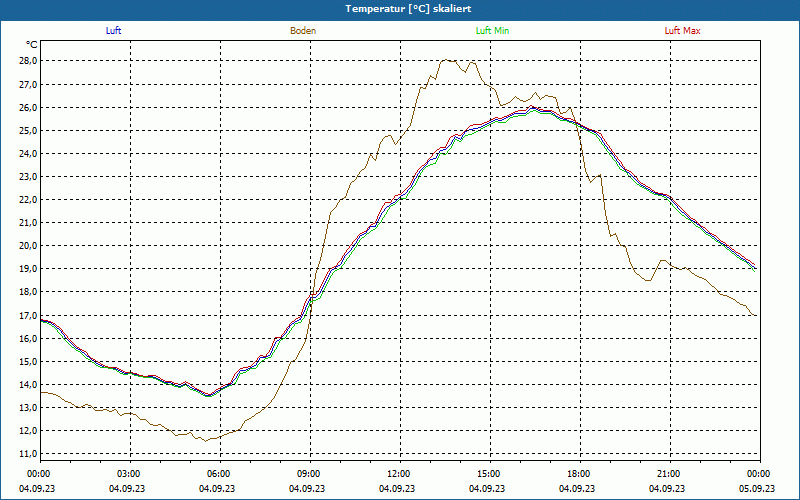Click the 17,0 y-axis value
The image size is (800, 500).
29,315
